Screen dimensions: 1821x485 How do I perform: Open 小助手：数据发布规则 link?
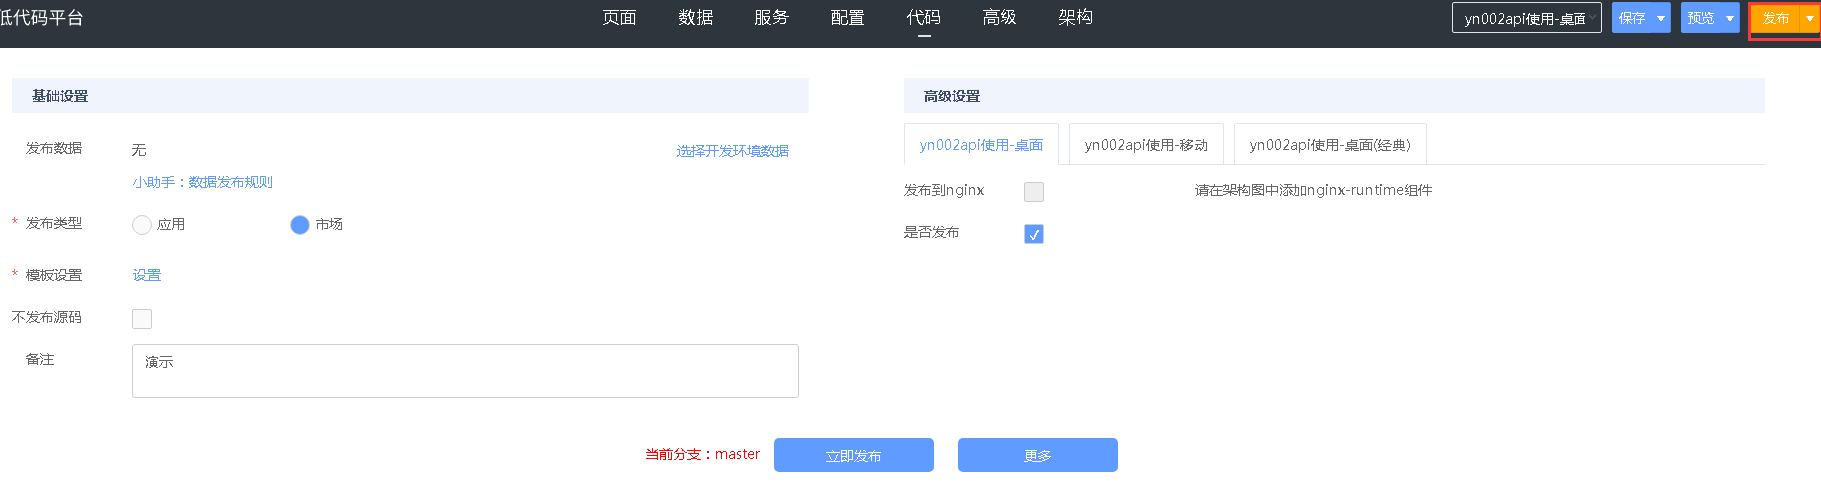(202, 182)
